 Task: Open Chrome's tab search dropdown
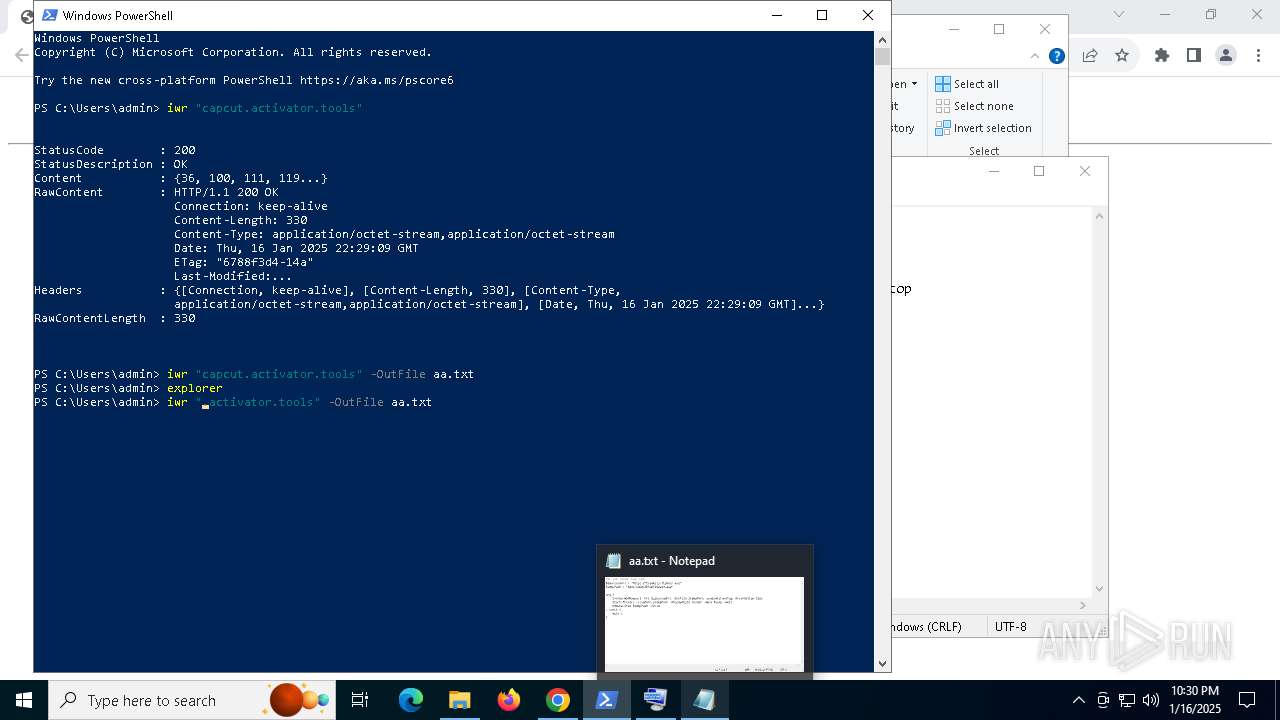coord(1119,14)
